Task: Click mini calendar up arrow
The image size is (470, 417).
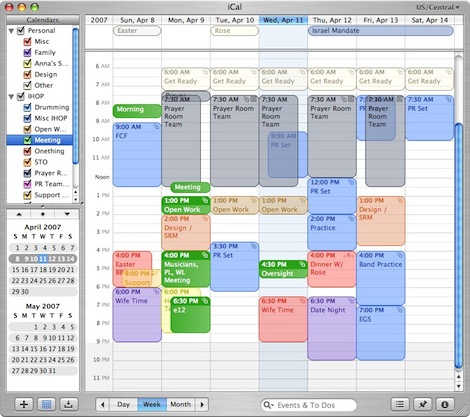Action: tap(19, 214)
